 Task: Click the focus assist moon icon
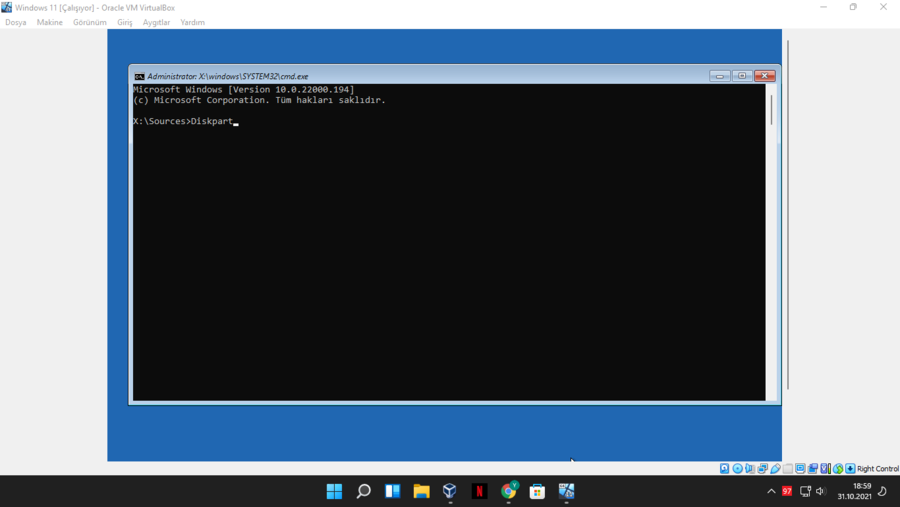pos(883,491)
